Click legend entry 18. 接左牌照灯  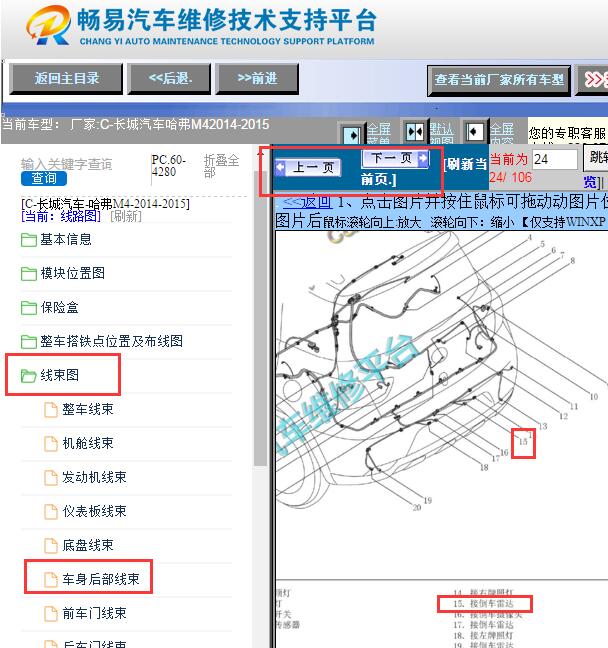pos(483,635)
